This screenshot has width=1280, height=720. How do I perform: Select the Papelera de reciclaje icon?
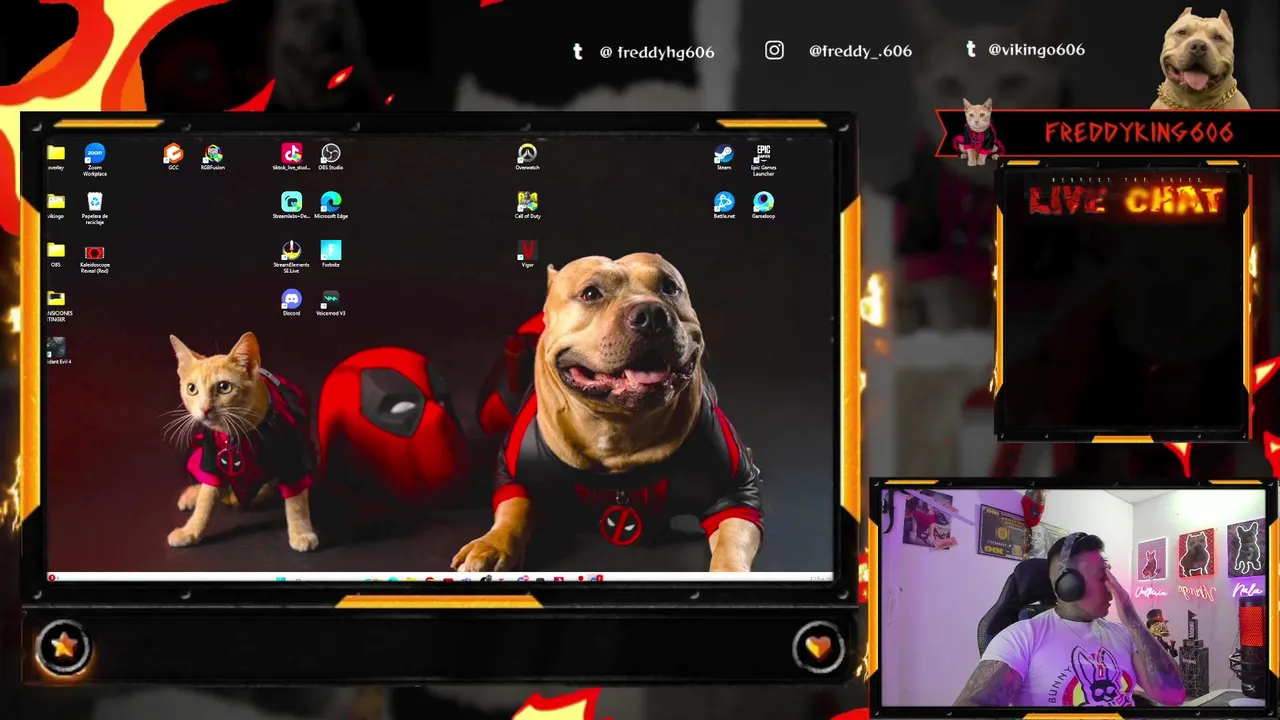[95, 209]
